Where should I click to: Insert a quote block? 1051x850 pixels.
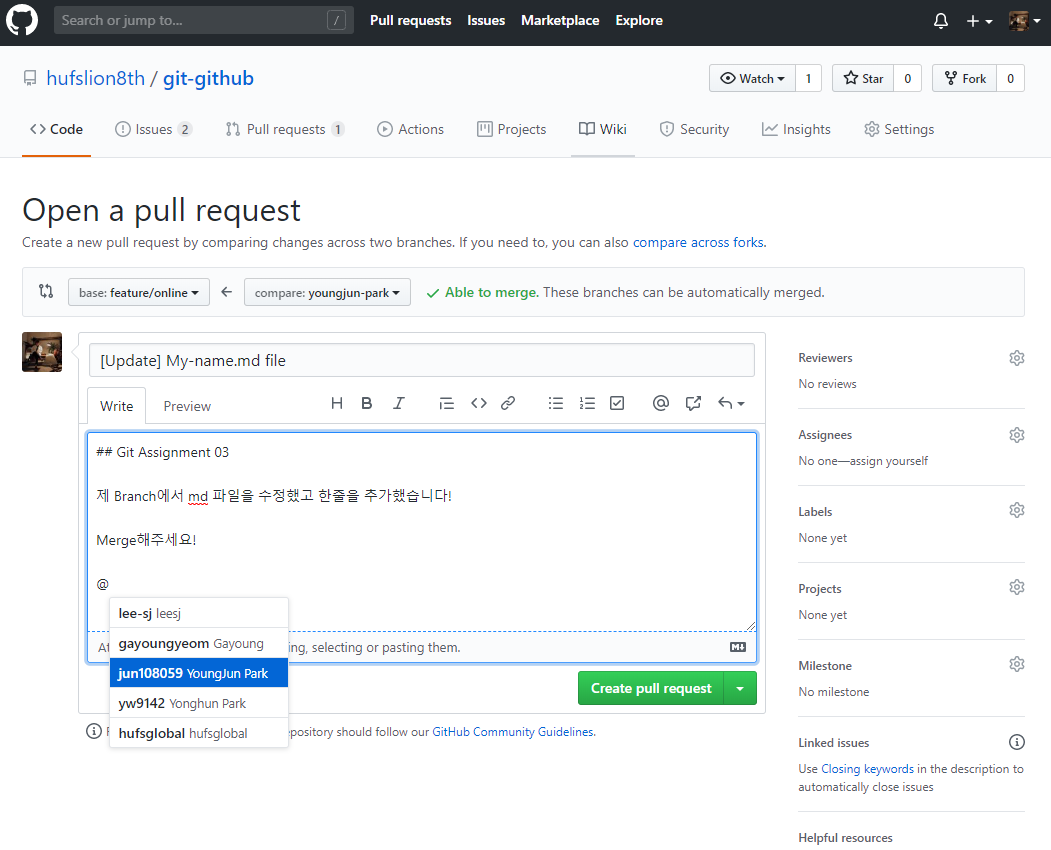coord(446,403)
